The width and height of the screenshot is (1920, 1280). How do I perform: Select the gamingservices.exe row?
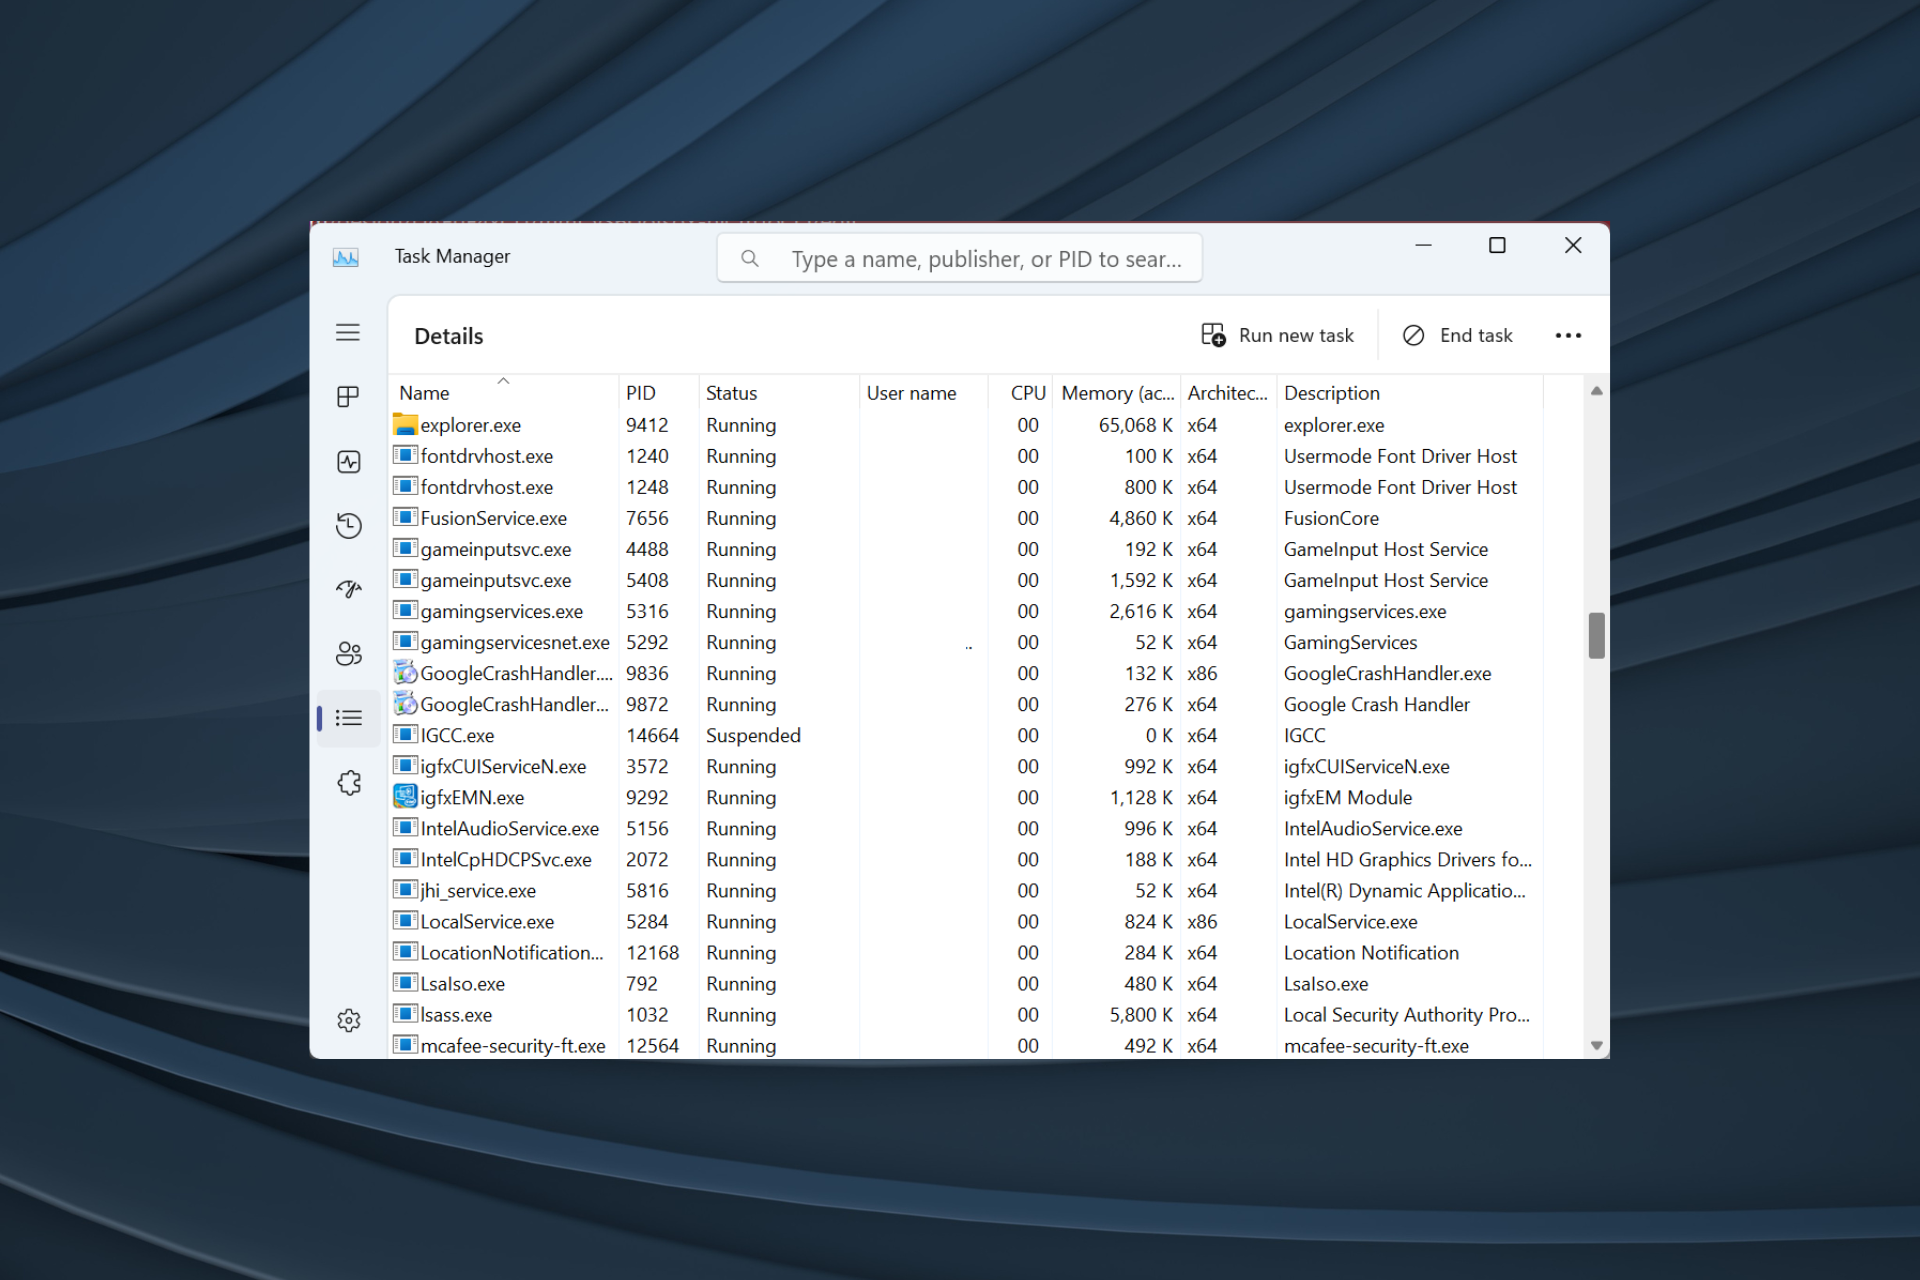pos(967,611)
